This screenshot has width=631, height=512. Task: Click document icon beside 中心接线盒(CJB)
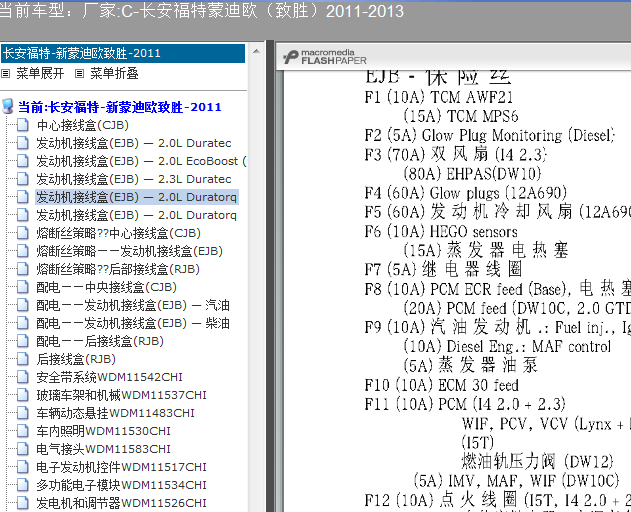[x=23, y=125]
